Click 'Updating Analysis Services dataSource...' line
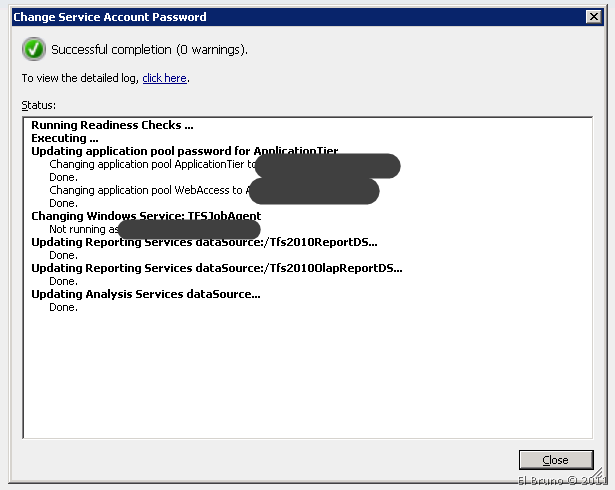Image resolution: width=615 pixels, height=490 pixels. click(x=145, y=294)
